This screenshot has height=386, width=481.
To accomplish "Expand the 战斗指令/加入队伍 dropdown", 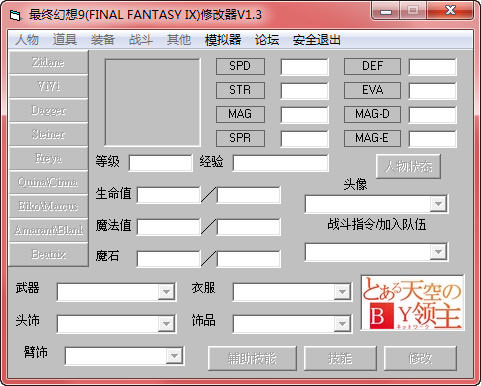I will [438, 252].
